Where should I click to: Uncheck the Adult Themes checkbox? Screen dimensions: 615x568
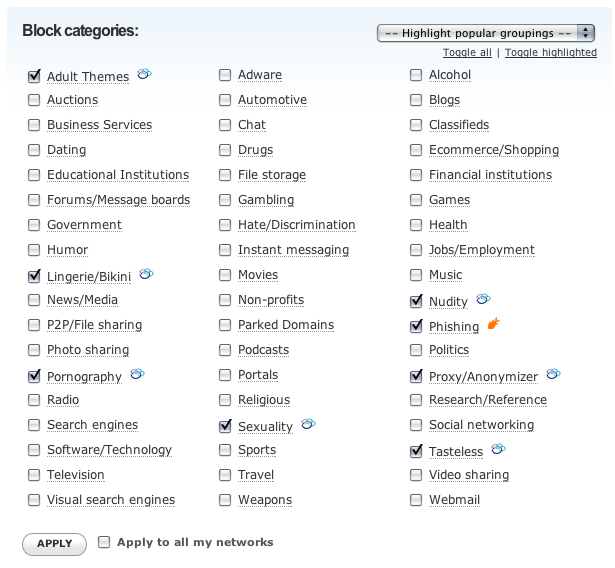pos(35,75)
